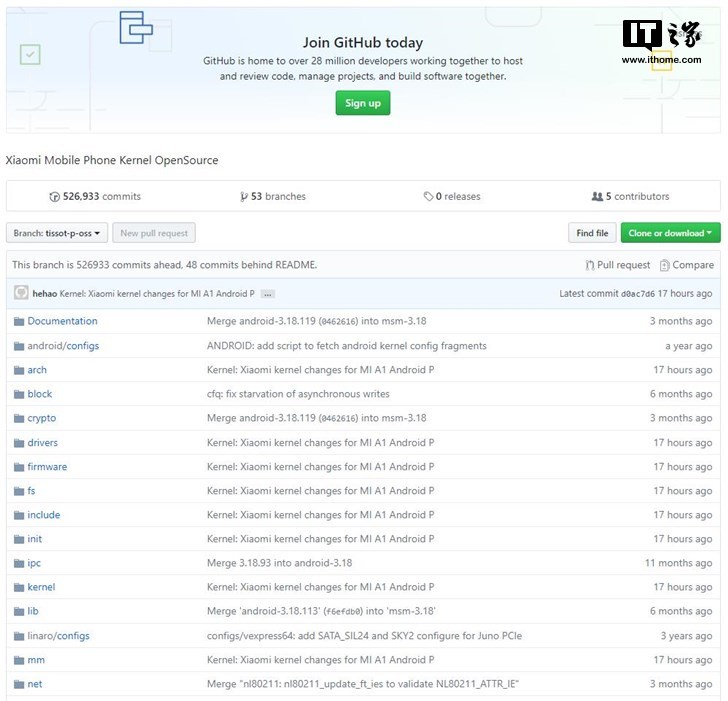Click the branches fork icon
The width and height of the screenshot is (728, 701).
pyautogui.click(x=244, y=197)
